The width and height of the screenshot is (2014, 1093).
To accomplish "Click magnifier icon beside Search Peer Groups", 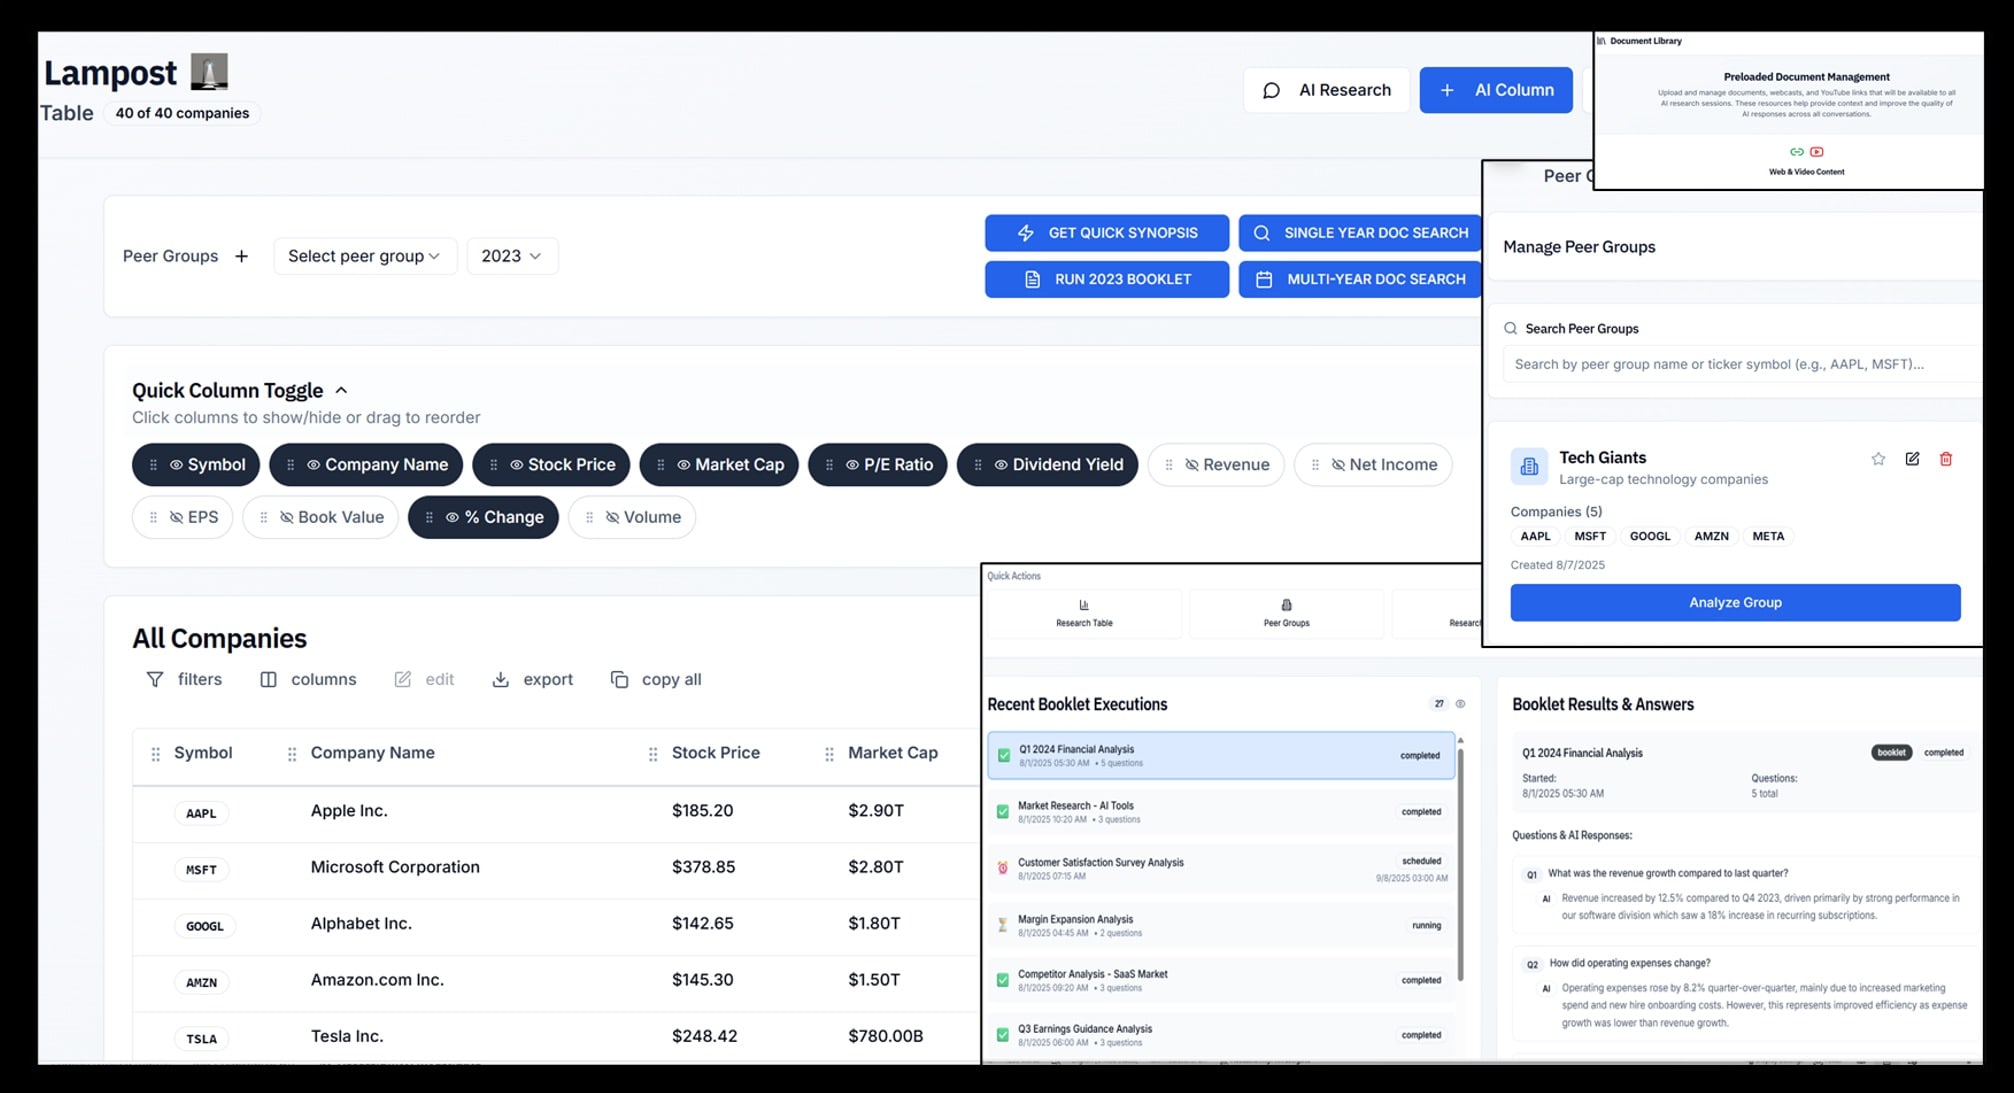I will [1510, 328].
